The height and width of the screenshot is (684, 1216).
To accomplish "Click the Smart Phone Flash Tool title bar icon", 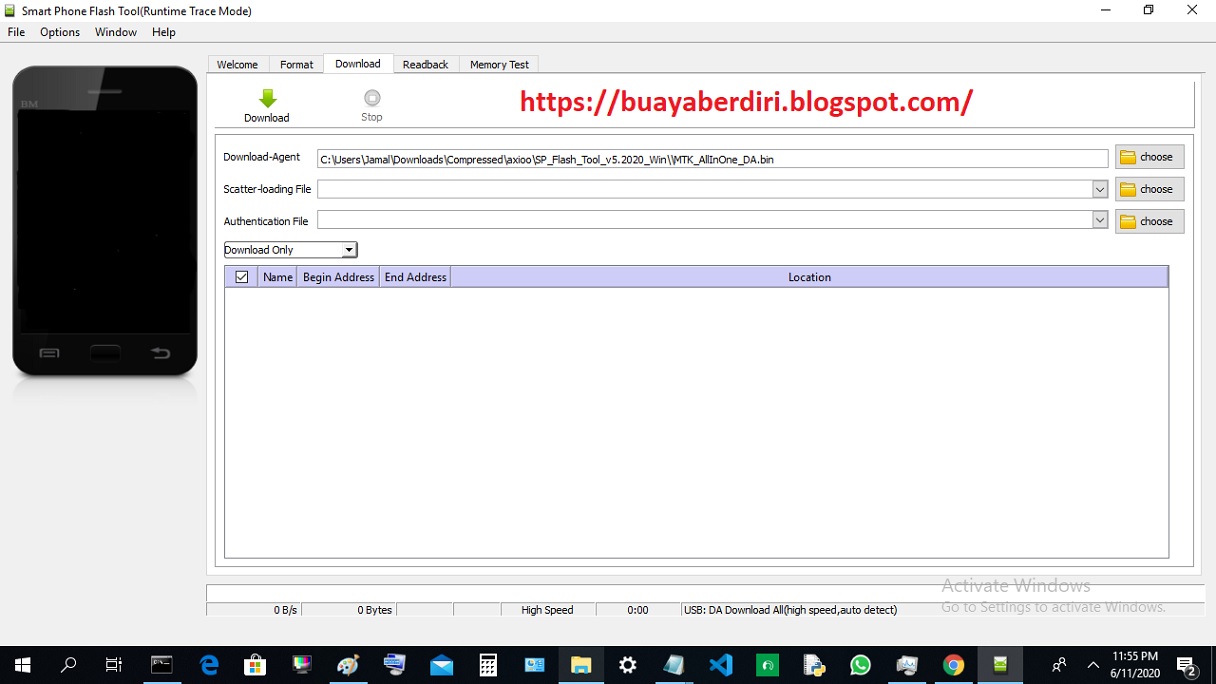I will coord(9,10).
